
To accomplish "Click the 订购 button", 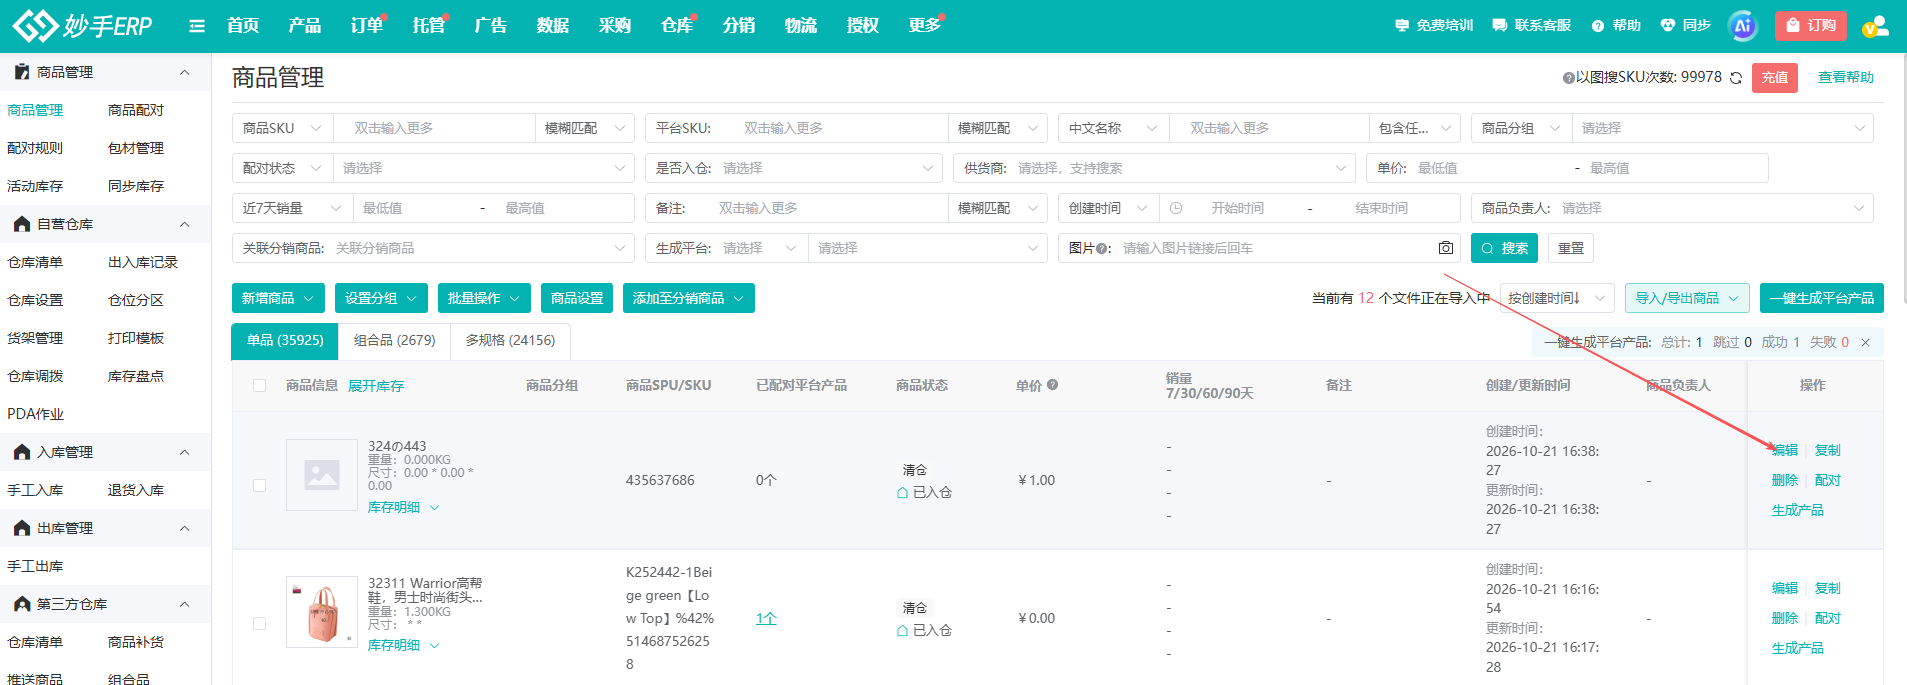I will point(1811,26).
